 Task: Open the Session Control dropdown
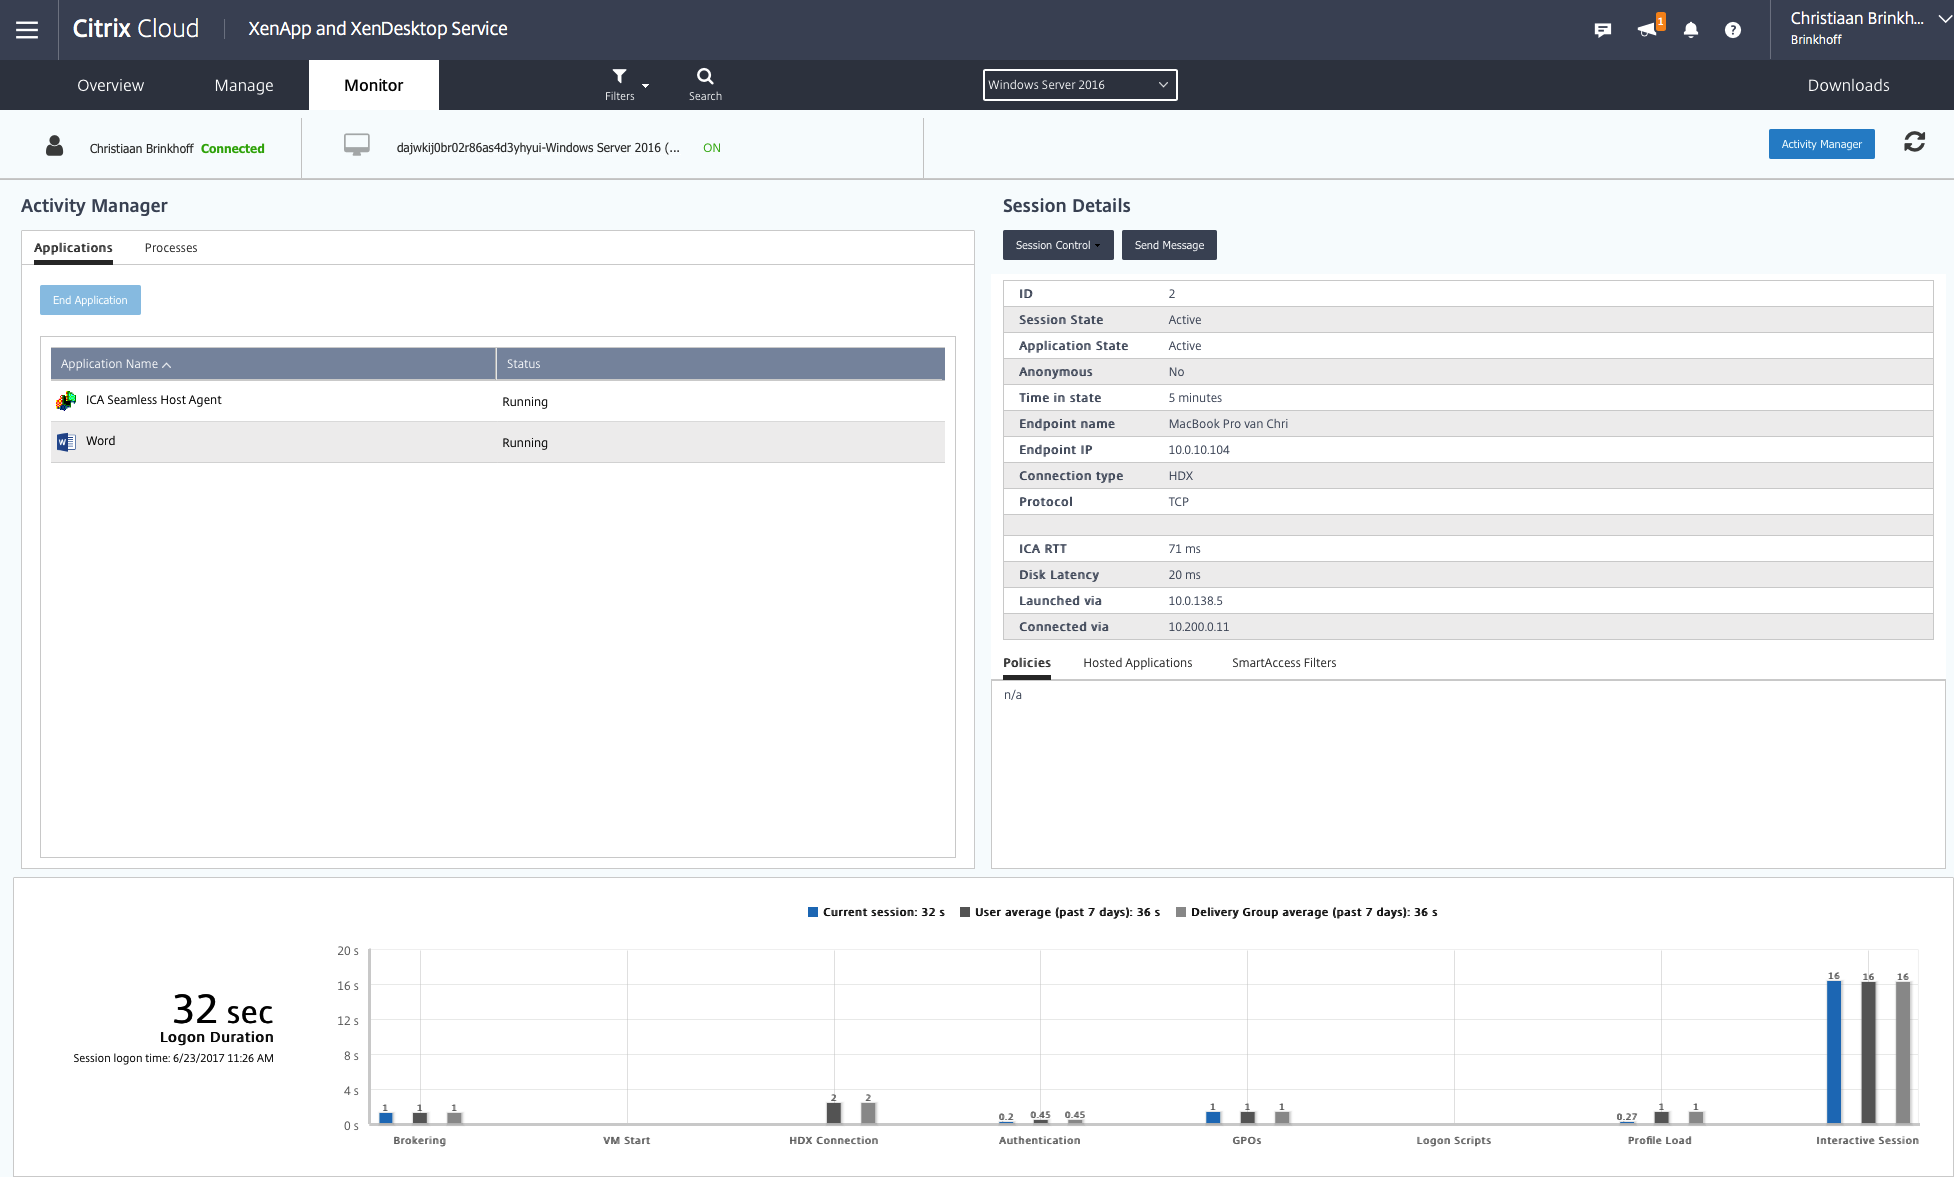click(x=1057, y=245)
